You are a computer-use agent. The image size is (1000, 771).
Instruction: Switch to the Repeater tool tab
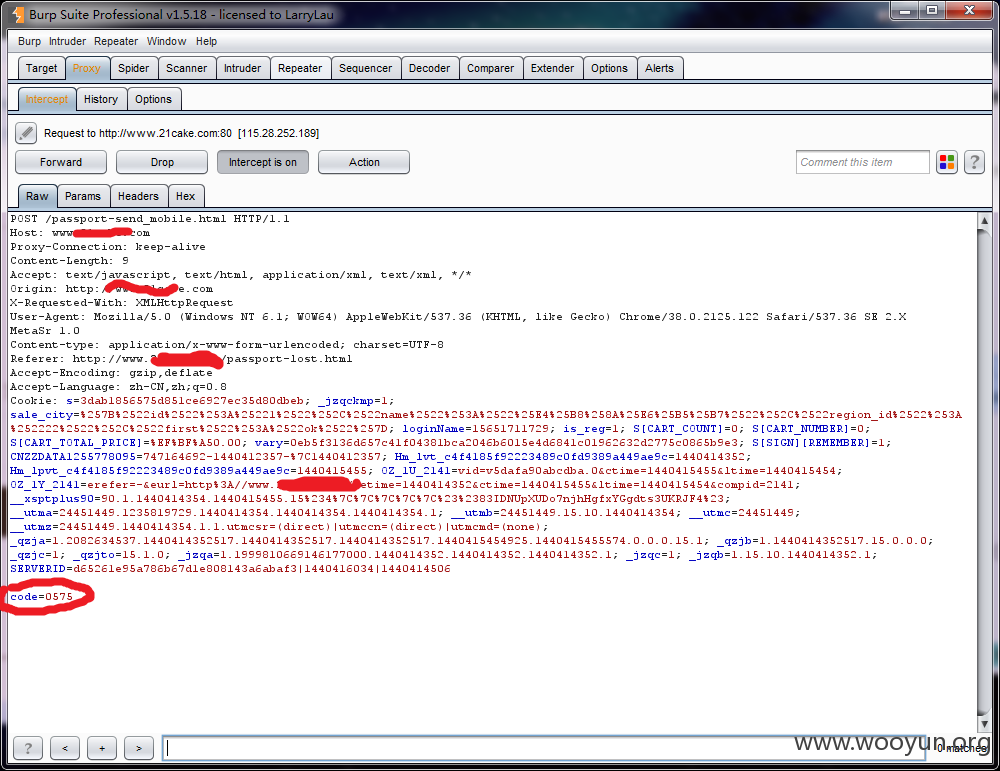300,68
